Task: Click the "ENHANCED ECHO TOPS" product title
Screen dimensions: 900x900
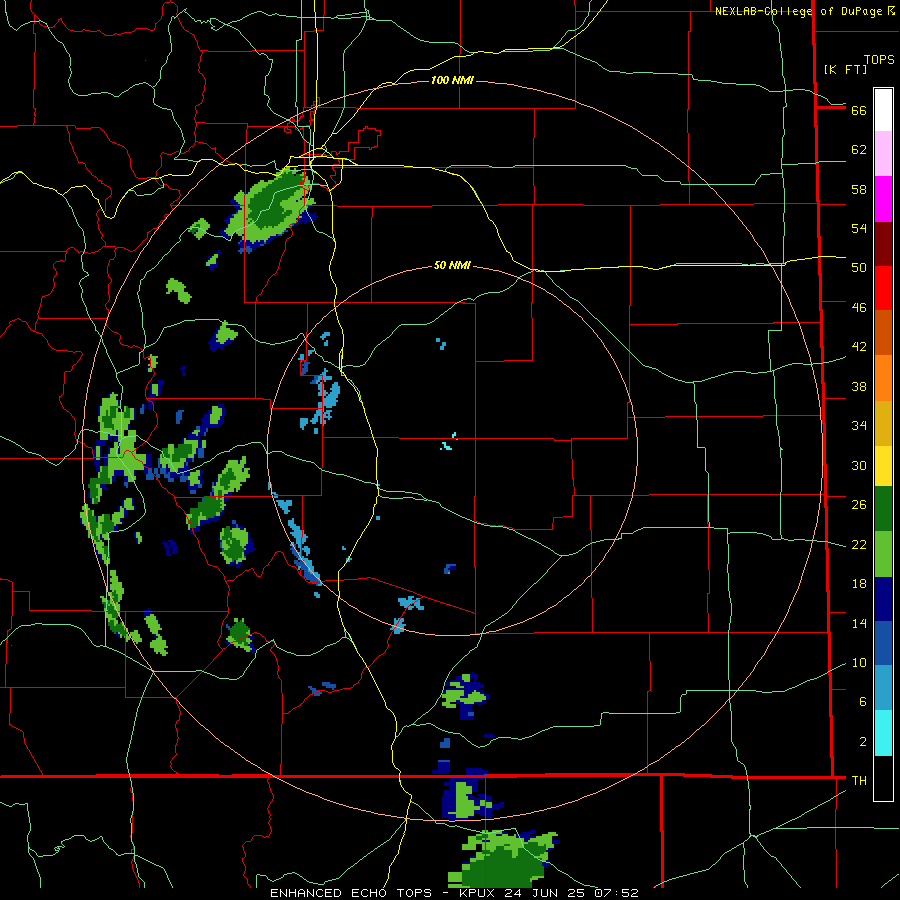Action: [351, 893]
